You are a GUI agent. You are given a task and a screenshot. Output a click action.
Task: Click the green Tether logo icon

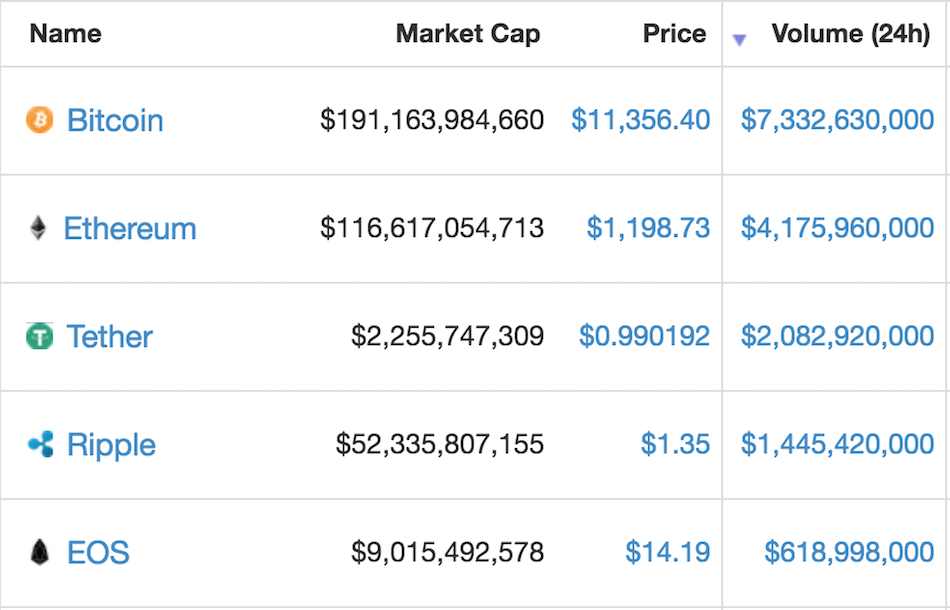click(x=39, y=337)
